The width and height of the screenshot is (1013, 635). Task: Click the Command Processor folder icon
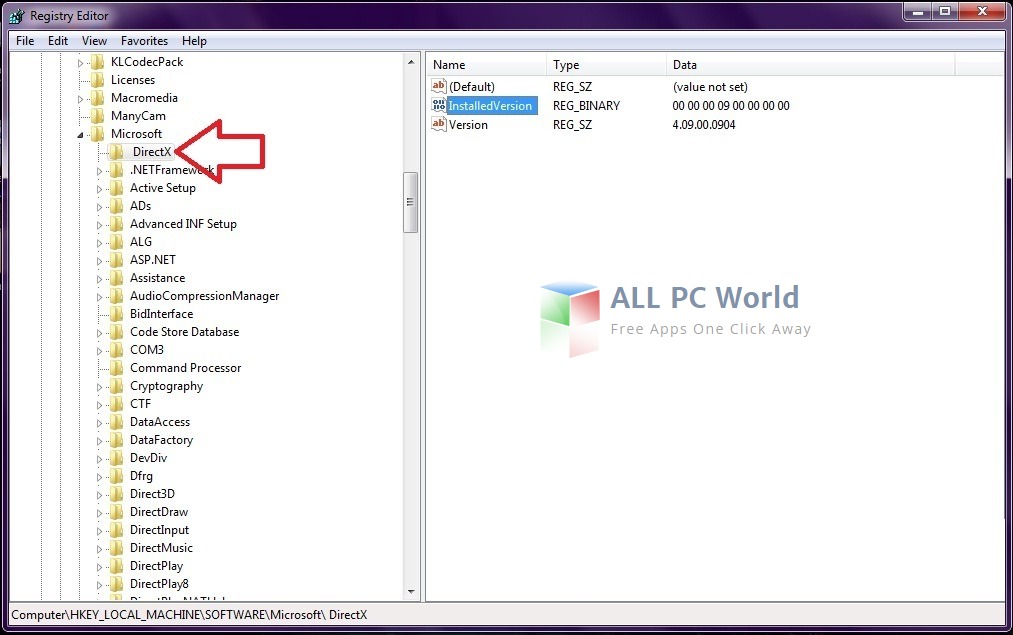[116, 368]
